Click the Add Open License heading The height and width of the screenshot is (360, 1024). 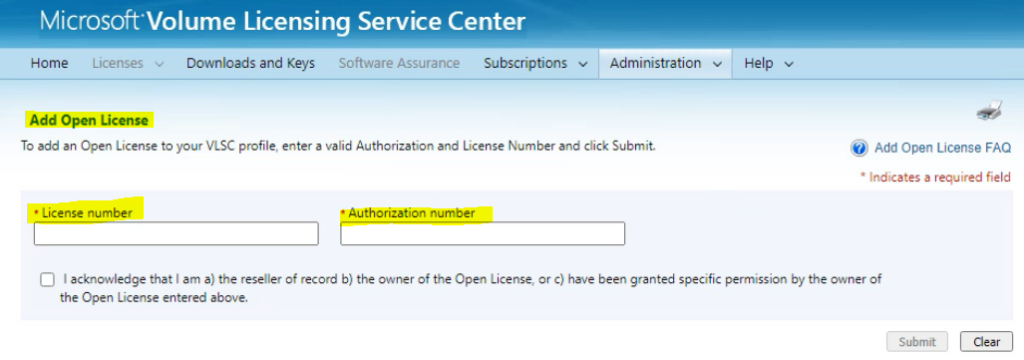pos(89,121)
